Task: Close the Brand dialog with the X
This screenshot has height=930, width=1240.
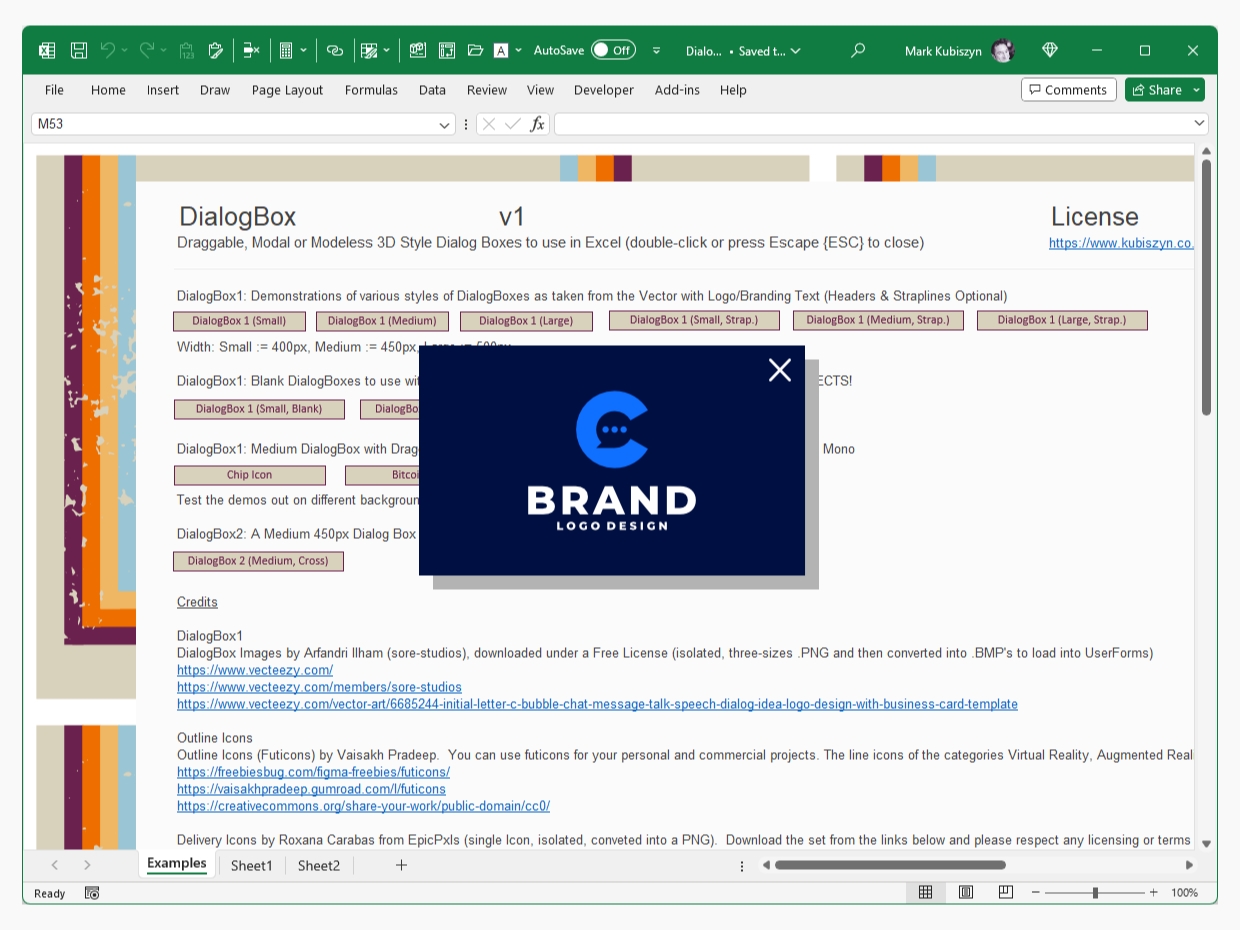Action: [780, 370]
